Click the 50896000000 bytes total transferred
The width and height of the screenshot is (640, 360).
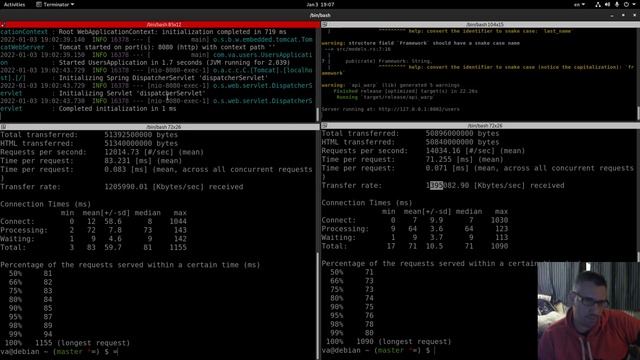pyautogui.click(x=462, y=133)
